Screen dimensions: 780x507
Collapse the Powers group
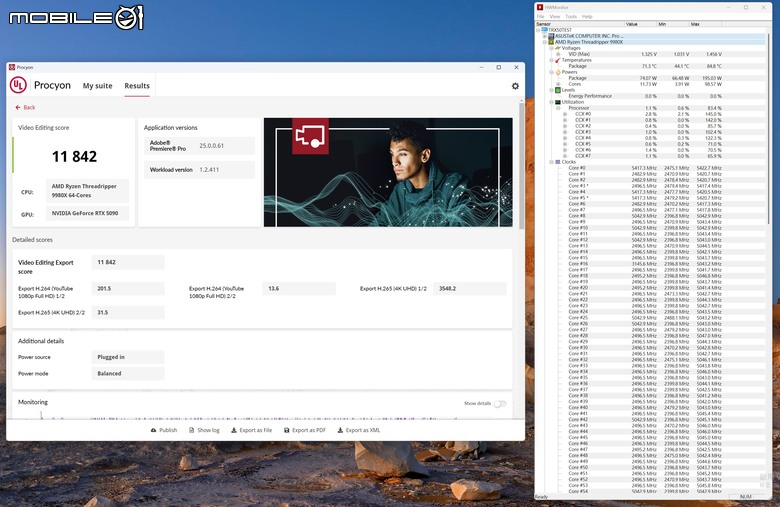click(x=551, y=72)
